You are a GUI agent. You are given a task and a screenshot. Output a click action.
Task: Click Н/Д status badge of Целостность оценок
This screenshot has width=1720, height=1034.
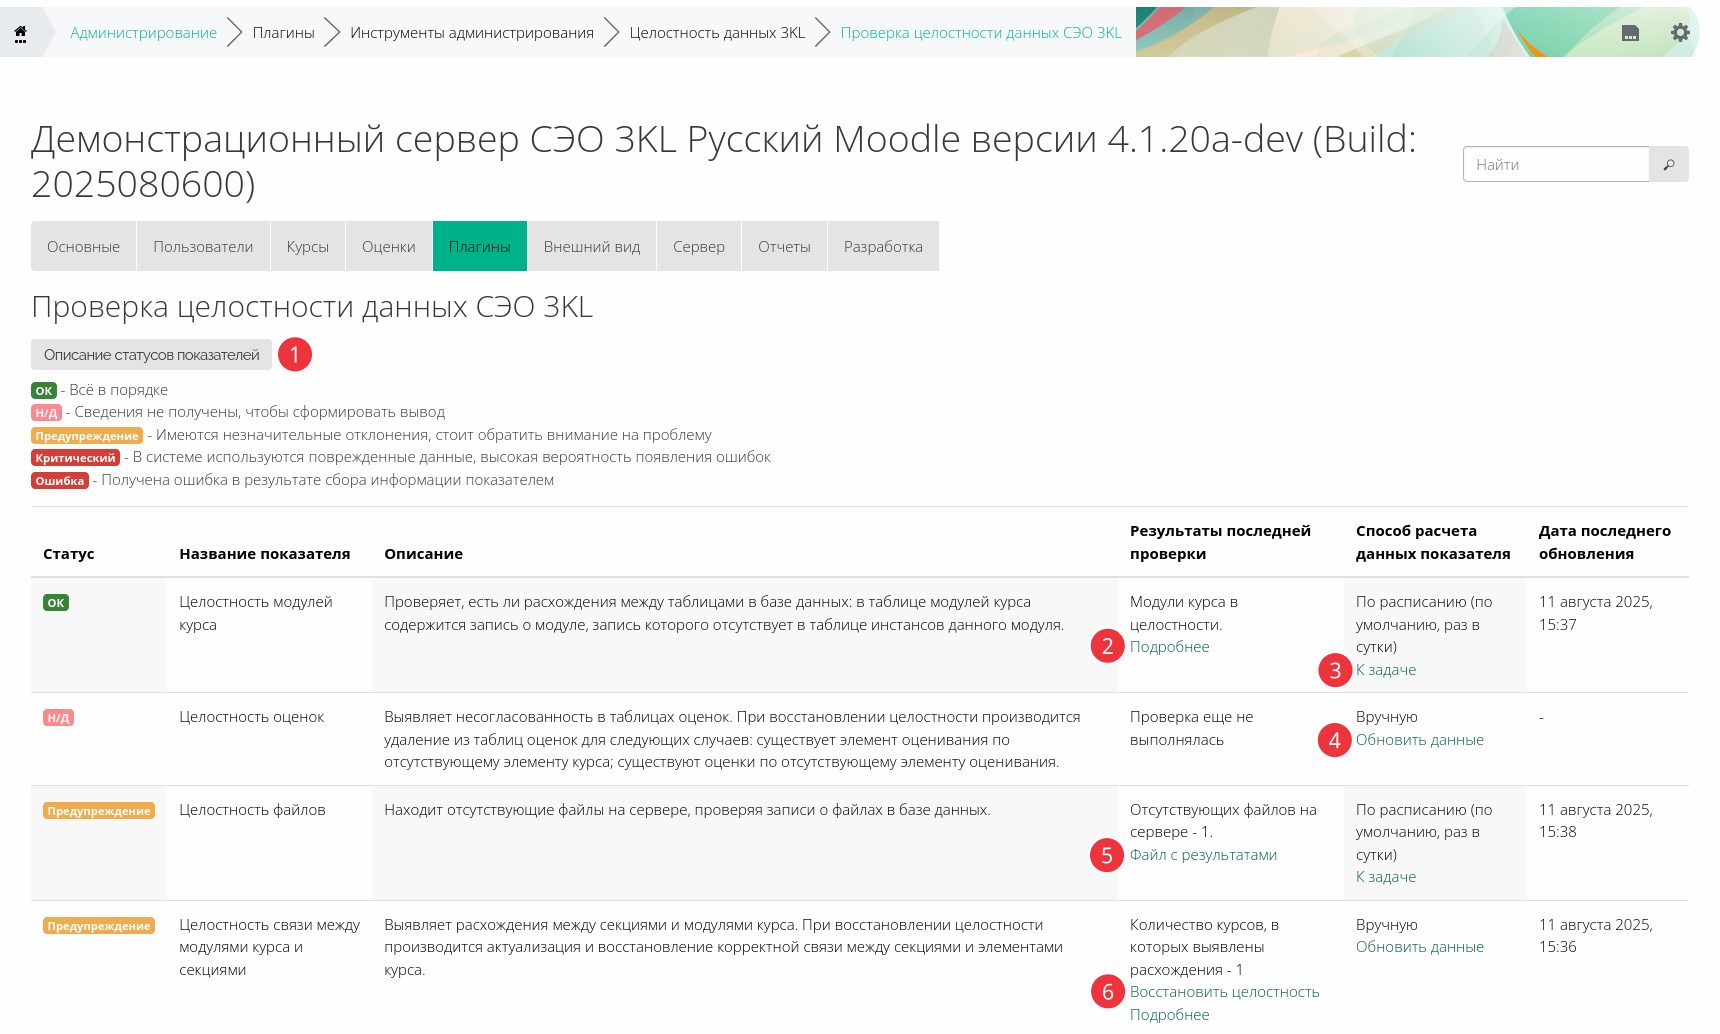pos(58,718)
